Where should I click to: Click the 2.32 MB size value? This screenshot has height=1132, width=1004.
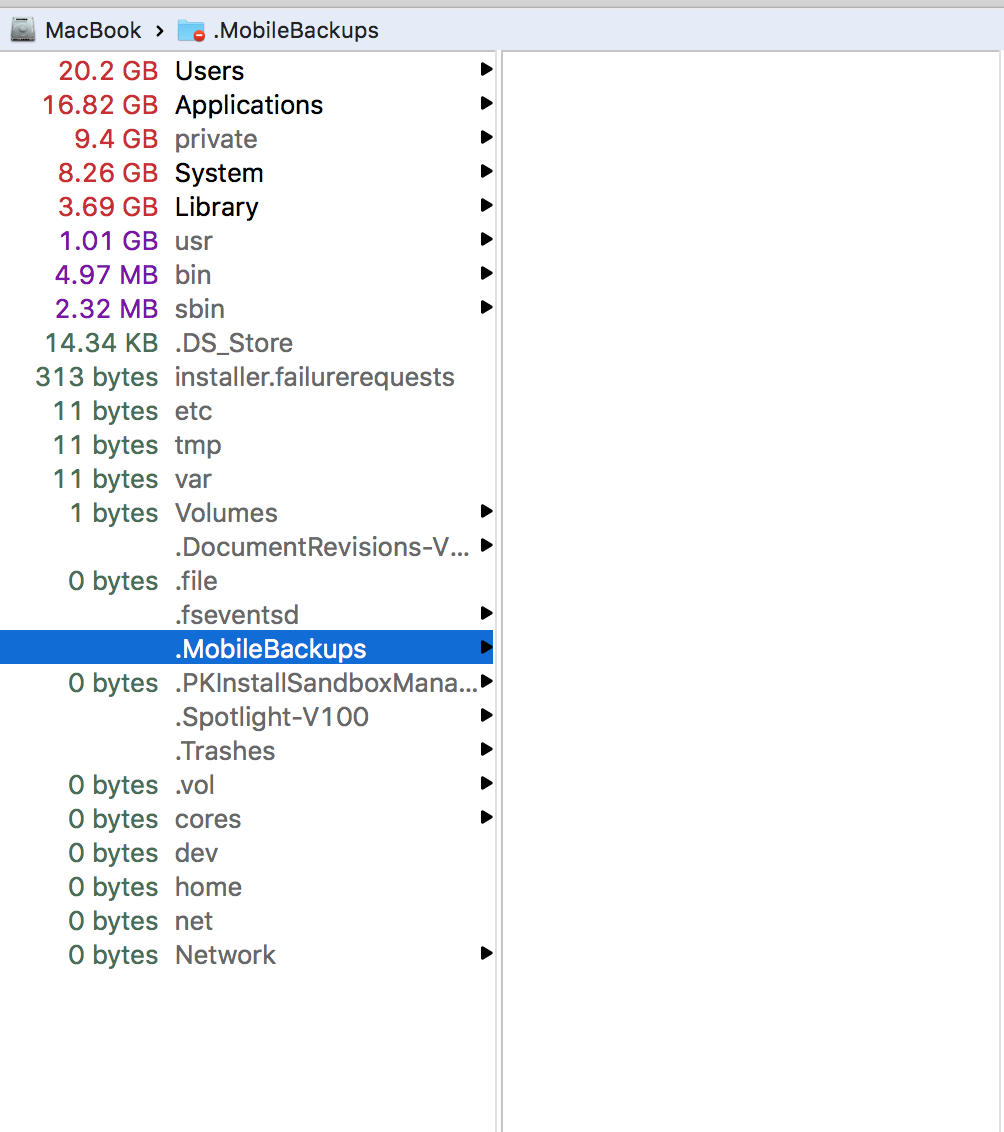[107, 309]
